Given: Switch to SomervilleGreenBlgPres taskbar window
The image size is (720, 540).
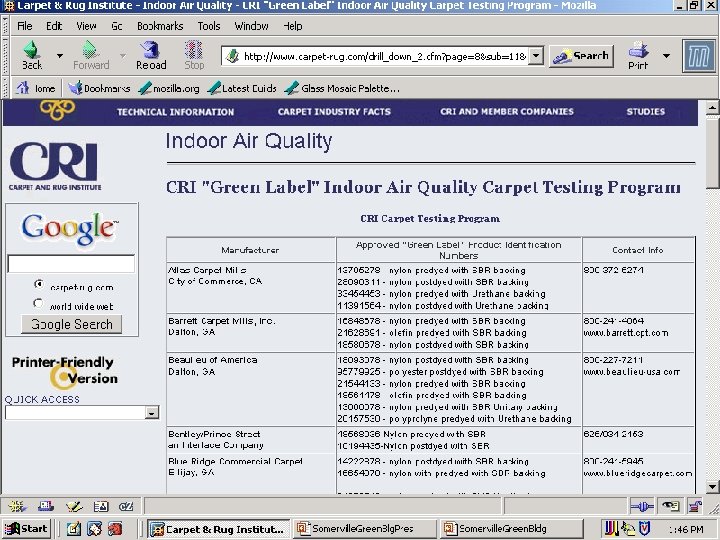Looking at the screenshot, I should click(365, 529).
